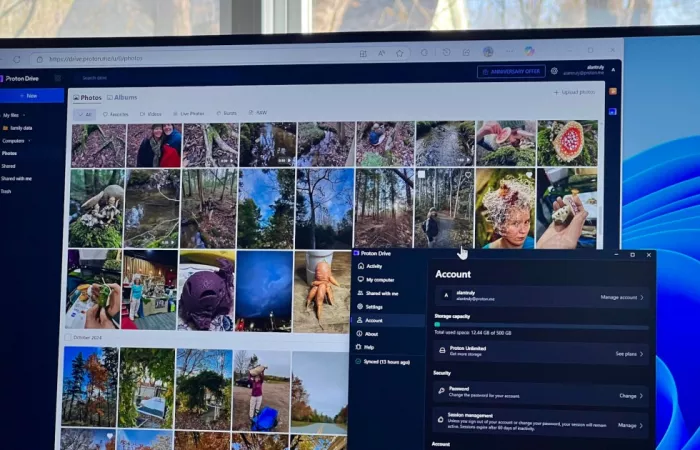Screen dimensions: 700x450
Task: Click the Anniversary Offer button
Action: [x=511, y=71]
